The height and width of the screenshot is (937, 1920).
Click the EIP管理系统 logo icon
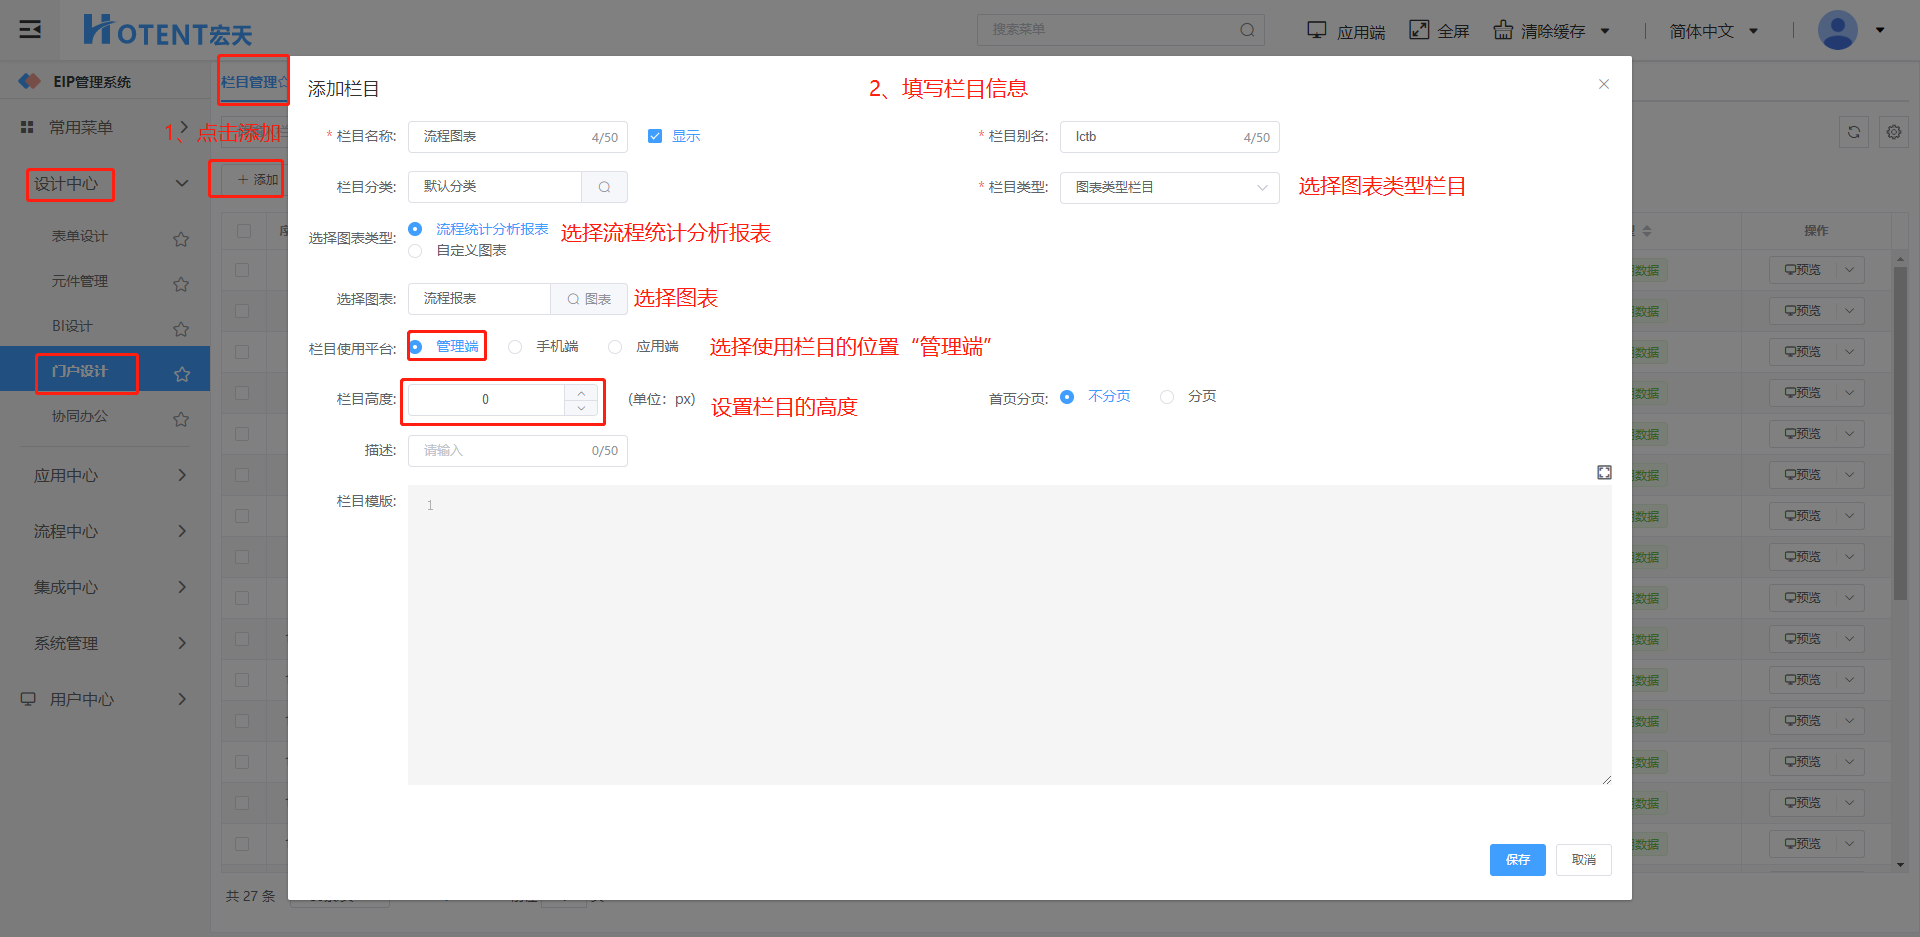[30, 81]
